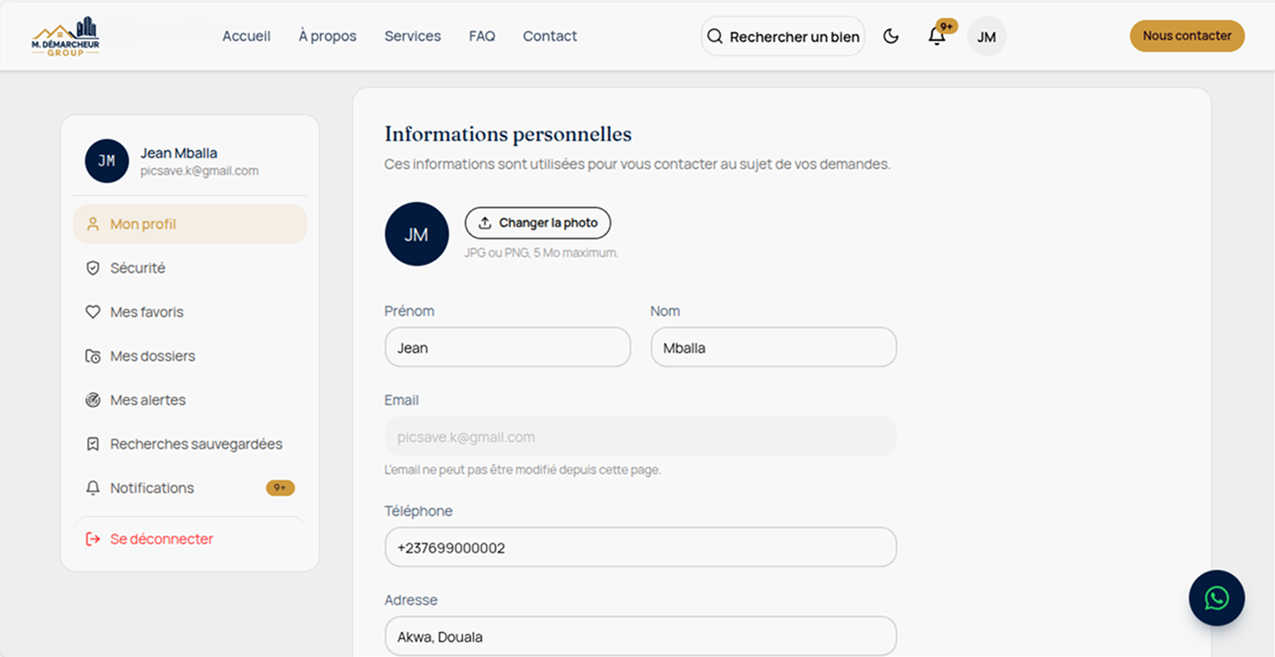
Task: Click the Adresse field with Akwa, Douala
Action: coord(641,637)
